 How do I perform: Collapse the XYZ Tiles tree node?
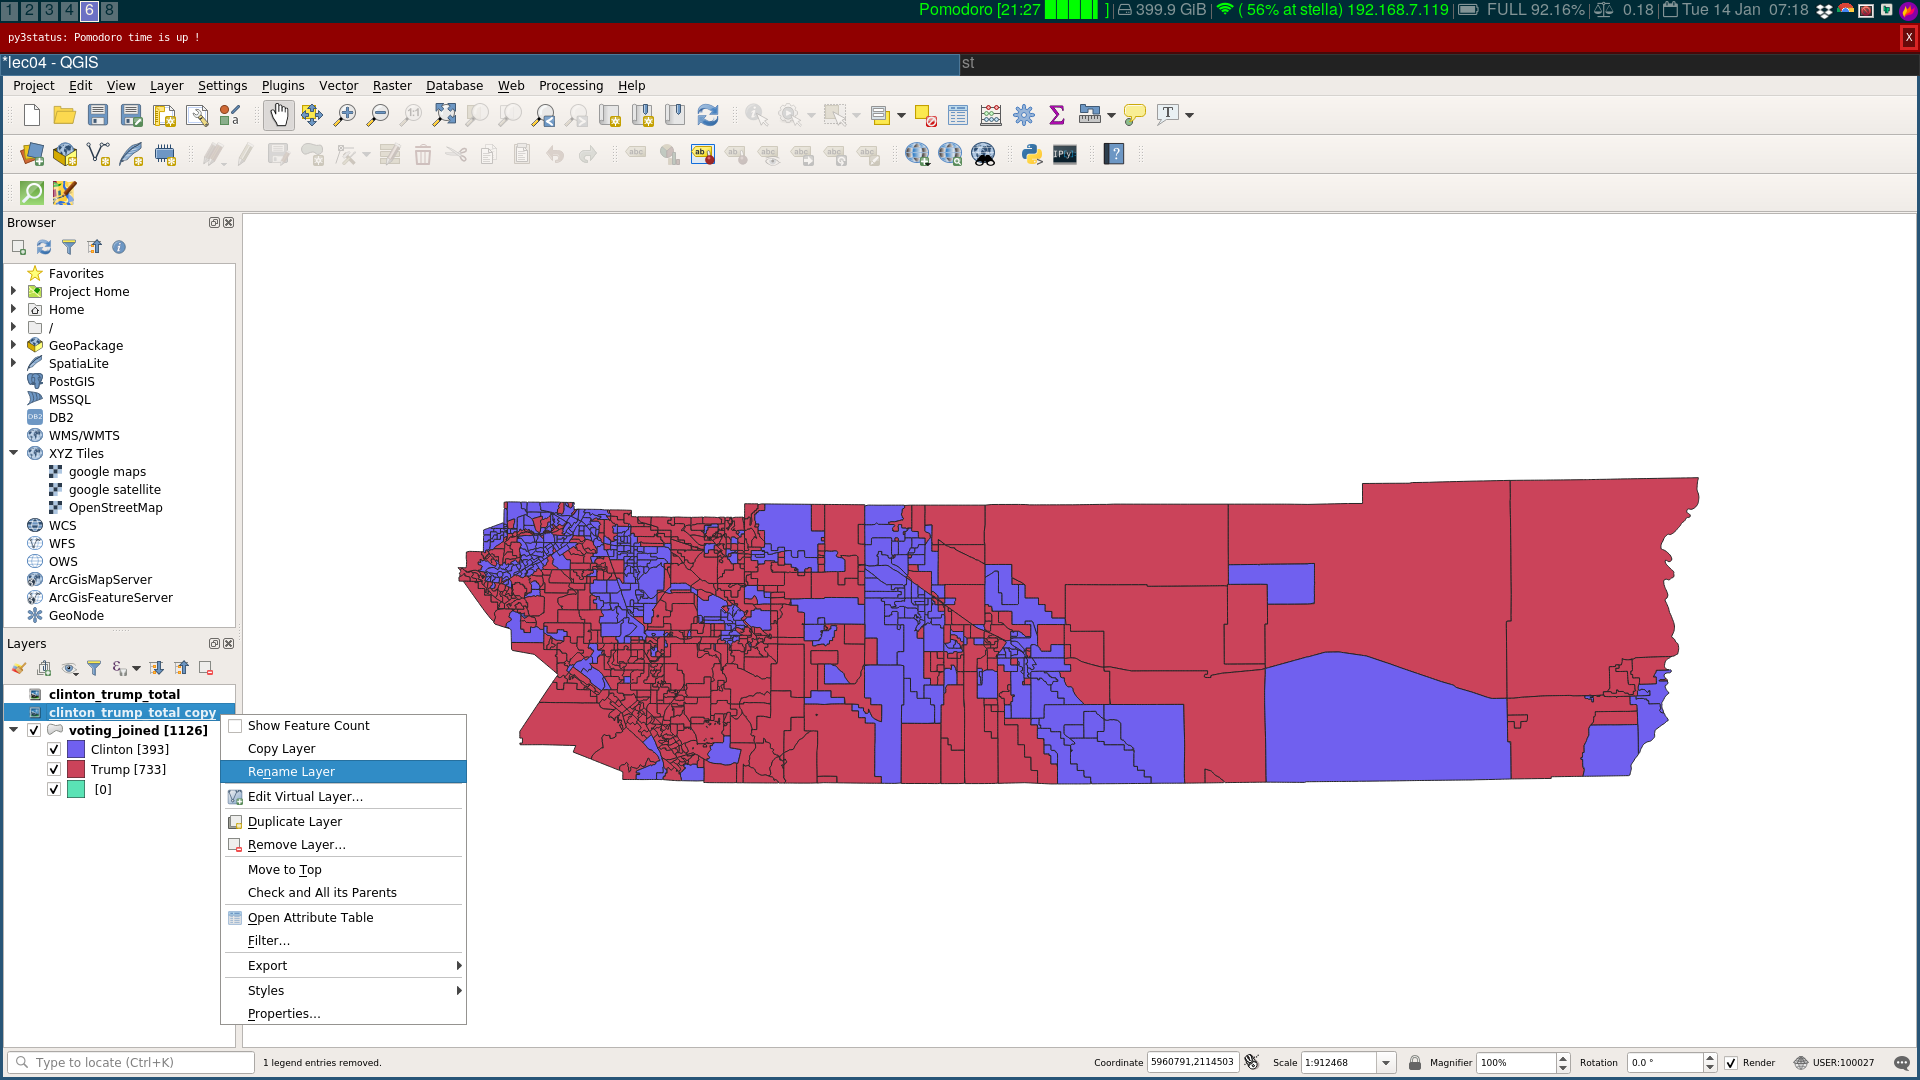click(x=14, y=453)
